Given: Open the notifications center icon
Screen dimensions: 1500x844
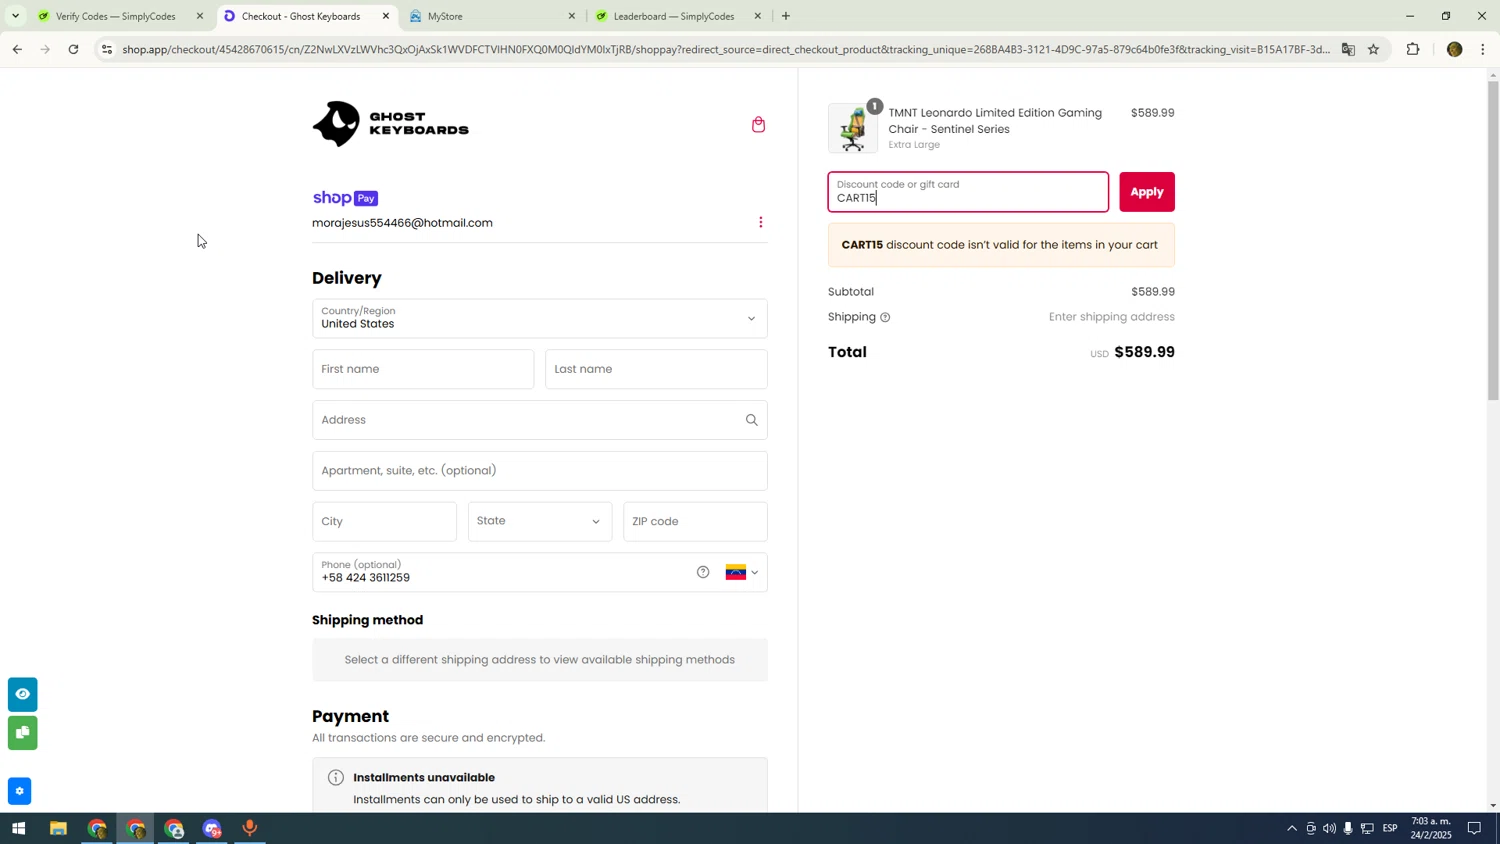Looking at the screenshot, I should [x=1474, y=829].
